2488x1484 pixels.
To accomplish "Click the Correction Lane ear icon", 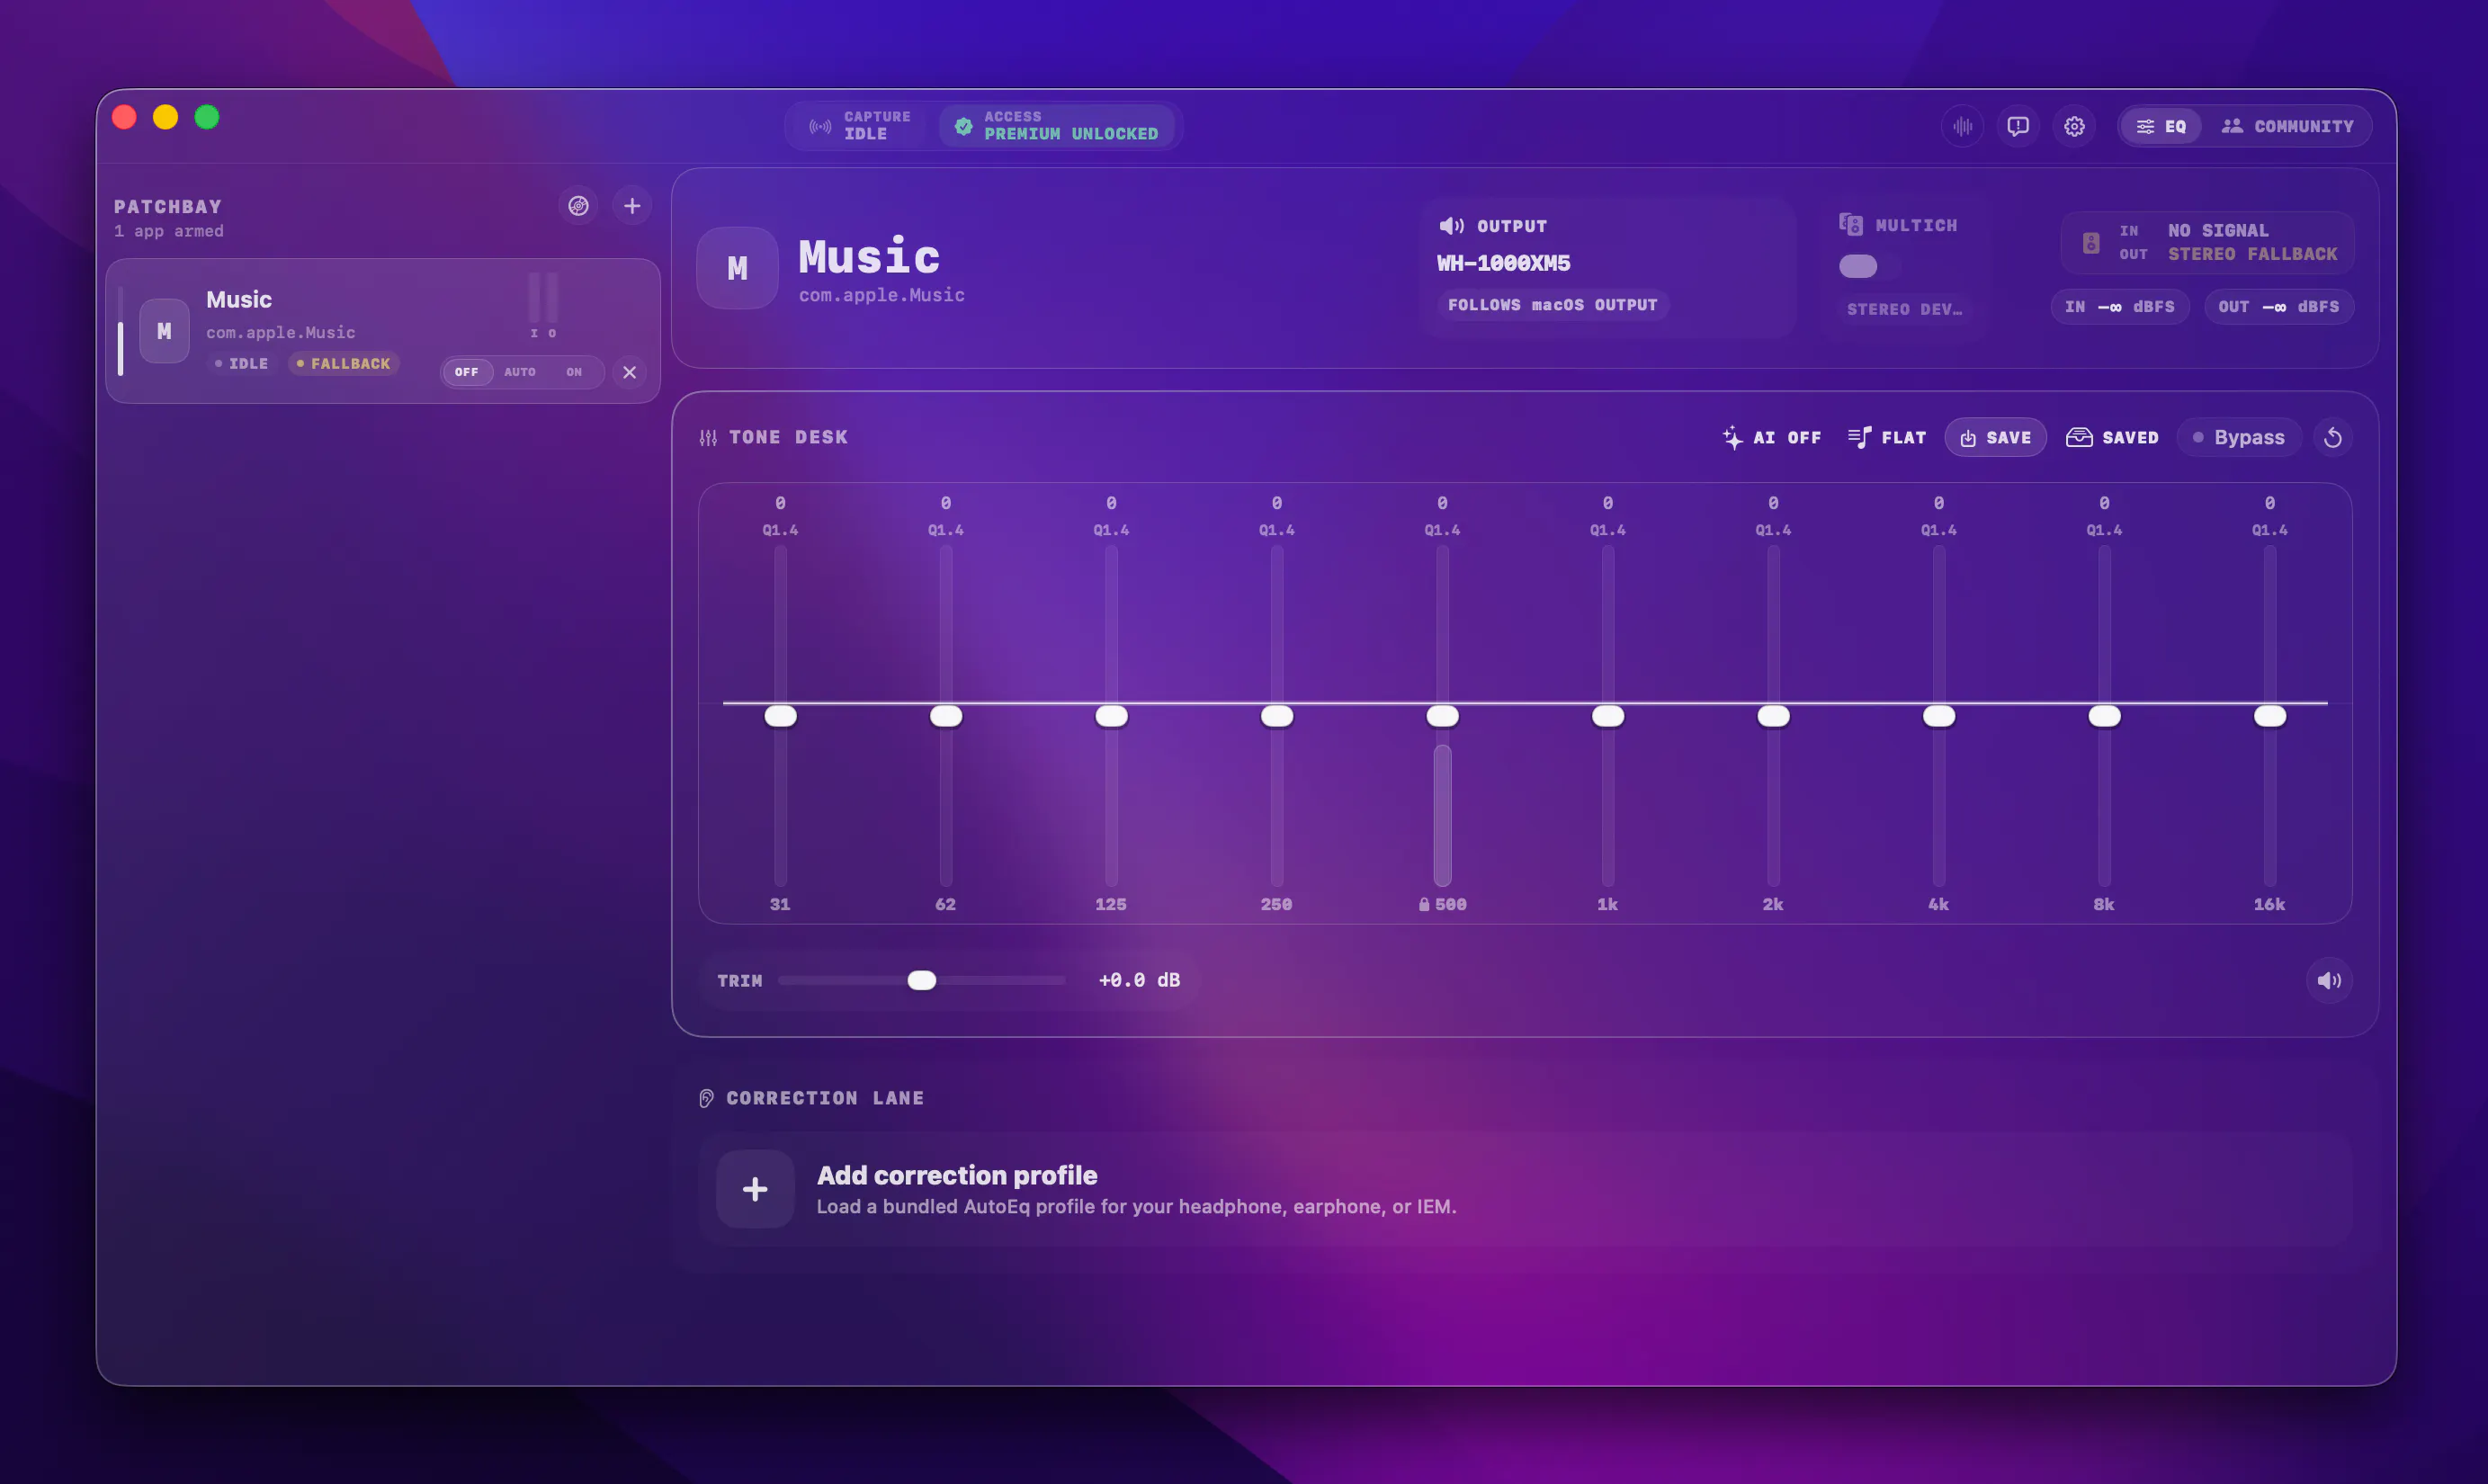I will click(706, 1099).
